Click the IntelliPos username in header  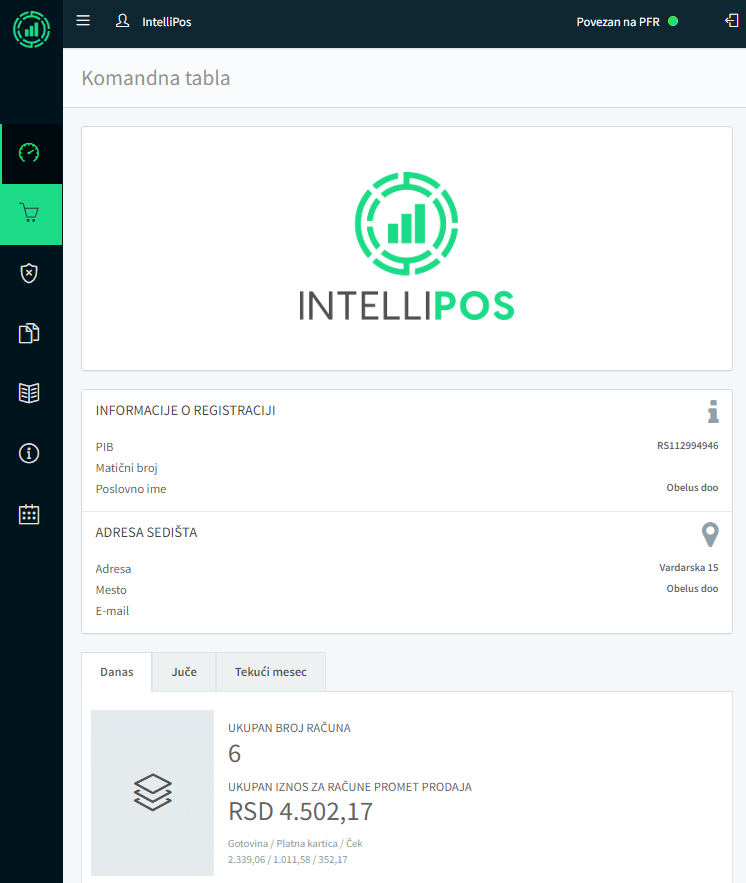[x=166, y=22]
